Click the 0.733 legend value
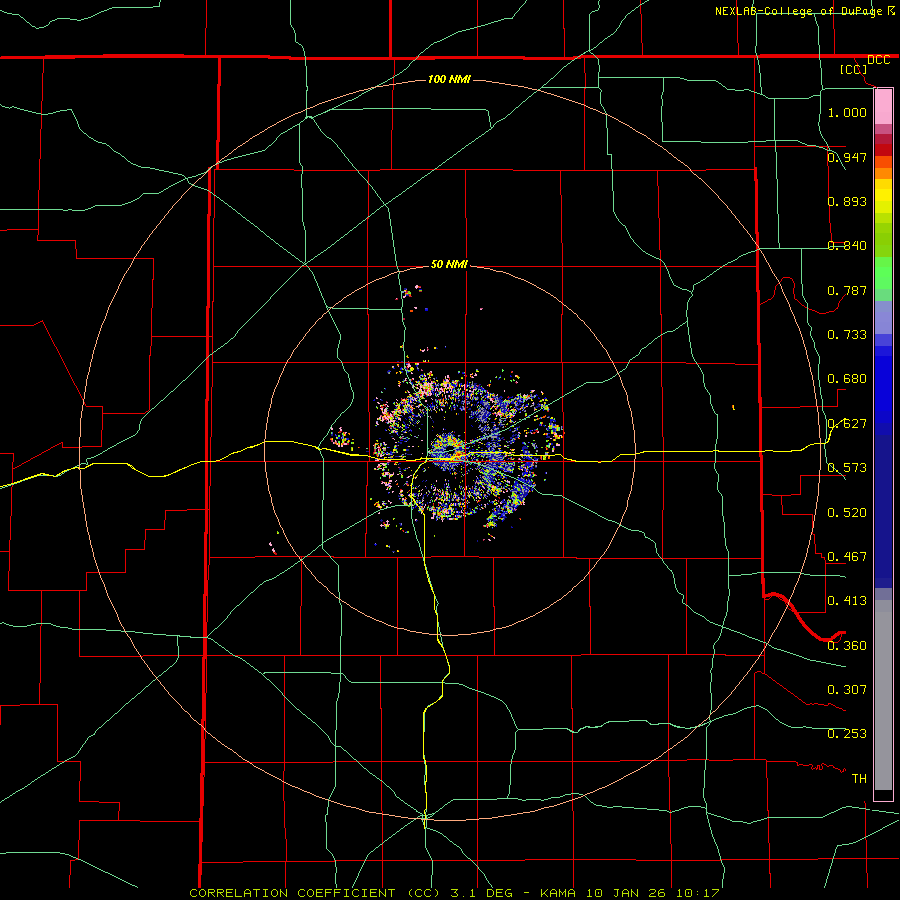The height and width of the screenshot is (900, 900). (x=847, y=335)
